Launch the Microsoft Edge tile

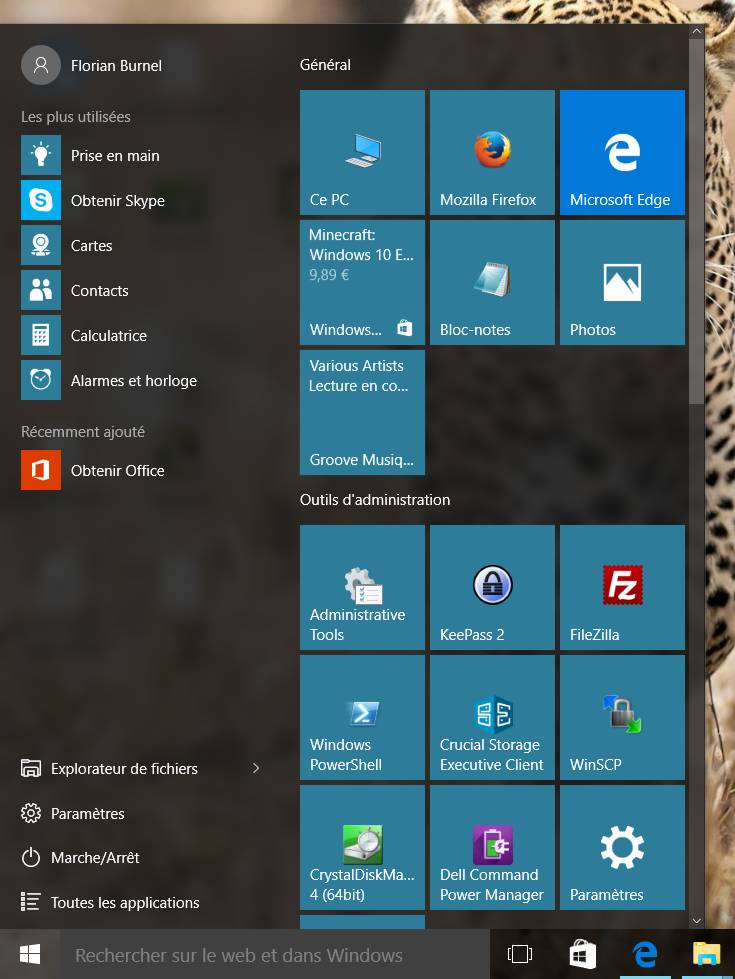tap(622, 153)
